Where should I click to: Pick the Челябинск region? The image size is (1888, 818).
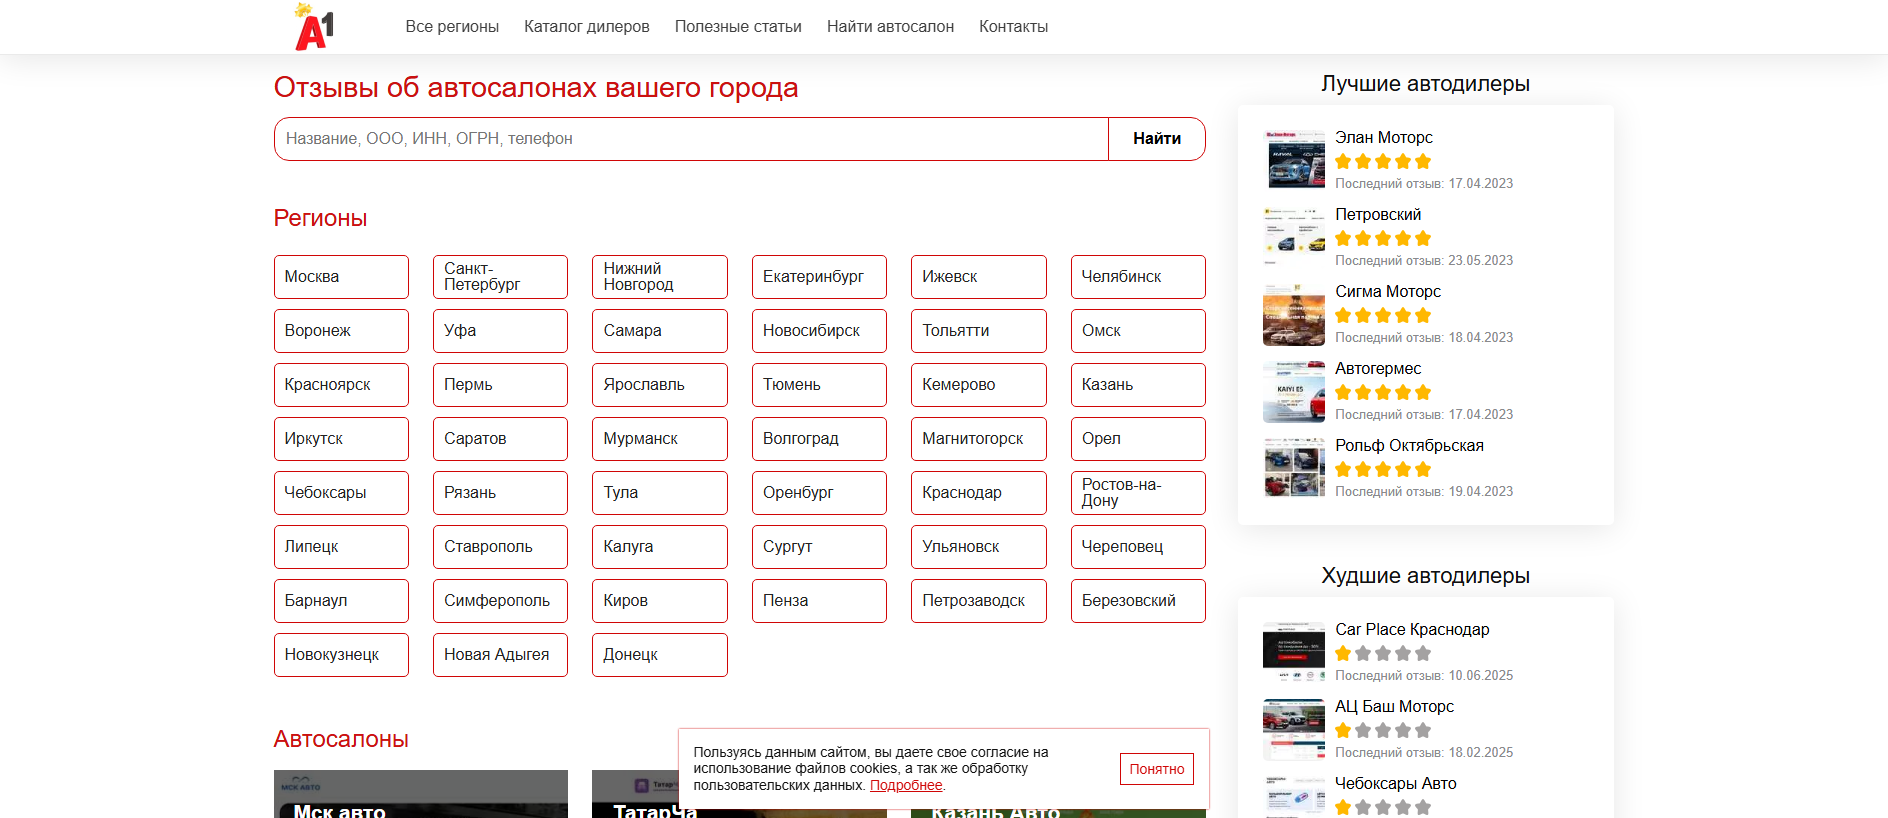click(x=1138, y=277)
